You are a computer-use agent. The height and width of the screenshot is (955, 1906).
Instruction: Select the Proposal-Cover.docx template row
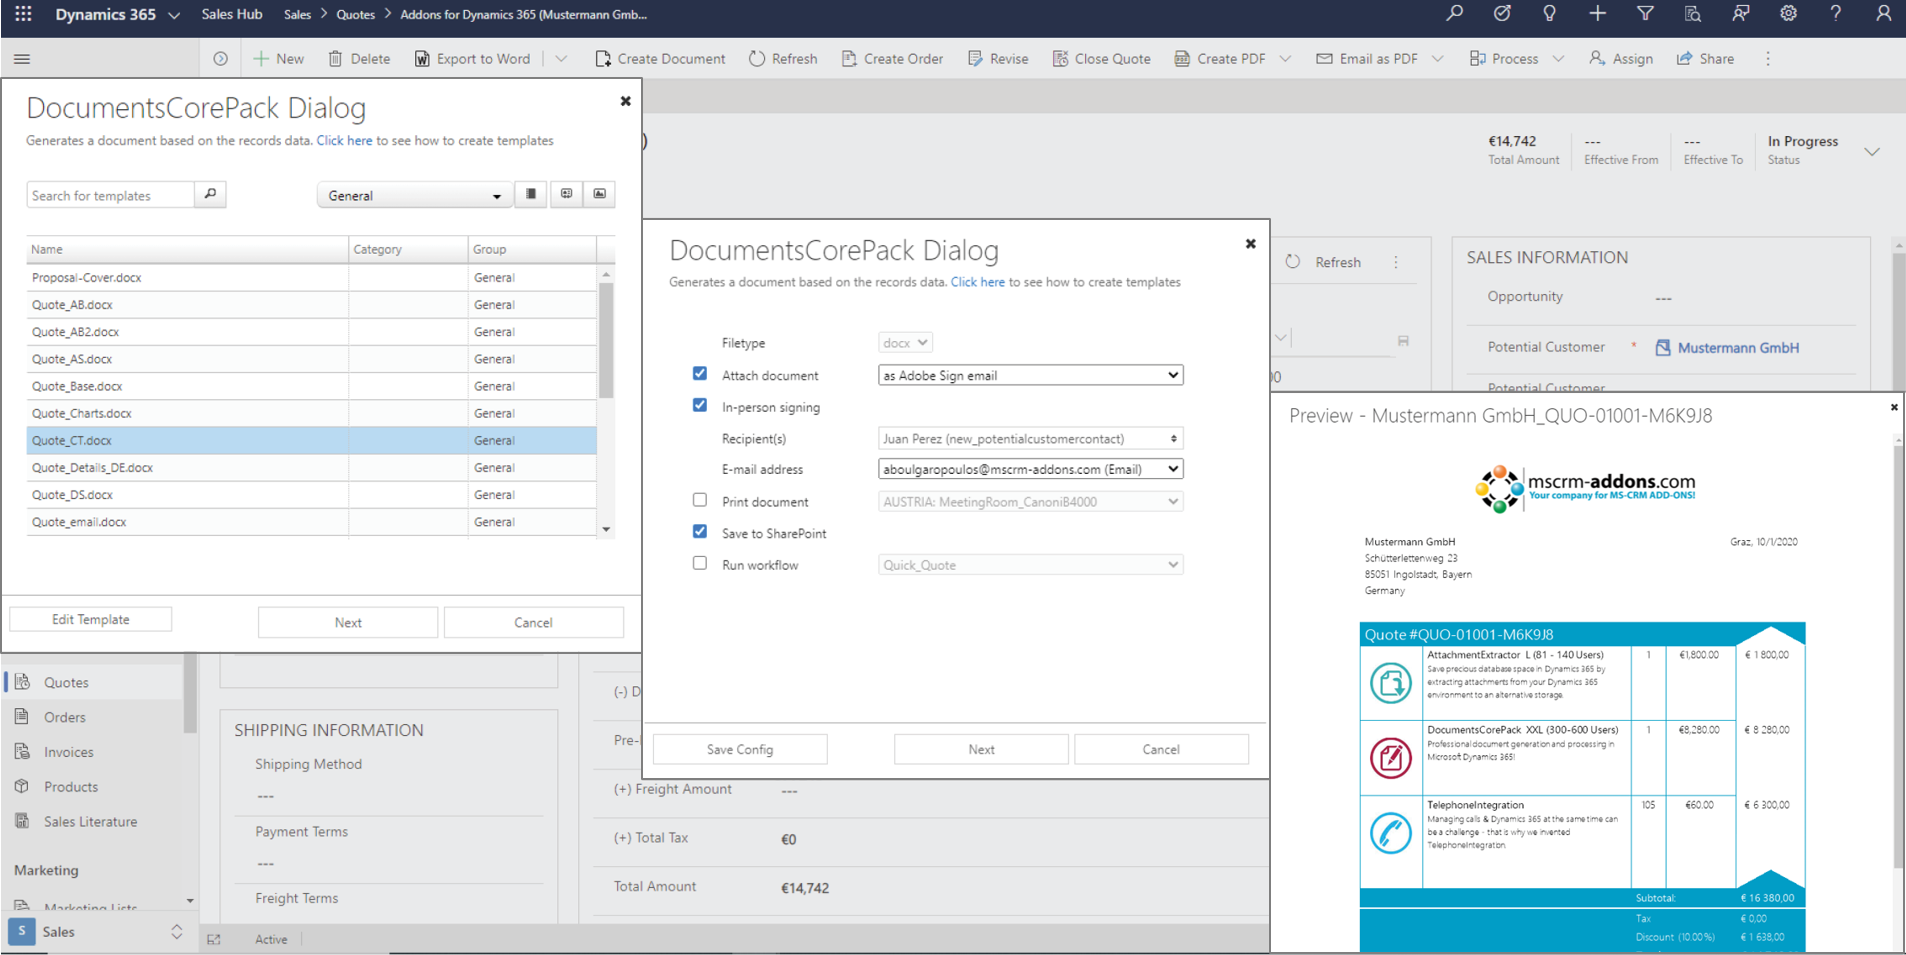(311, 277)
